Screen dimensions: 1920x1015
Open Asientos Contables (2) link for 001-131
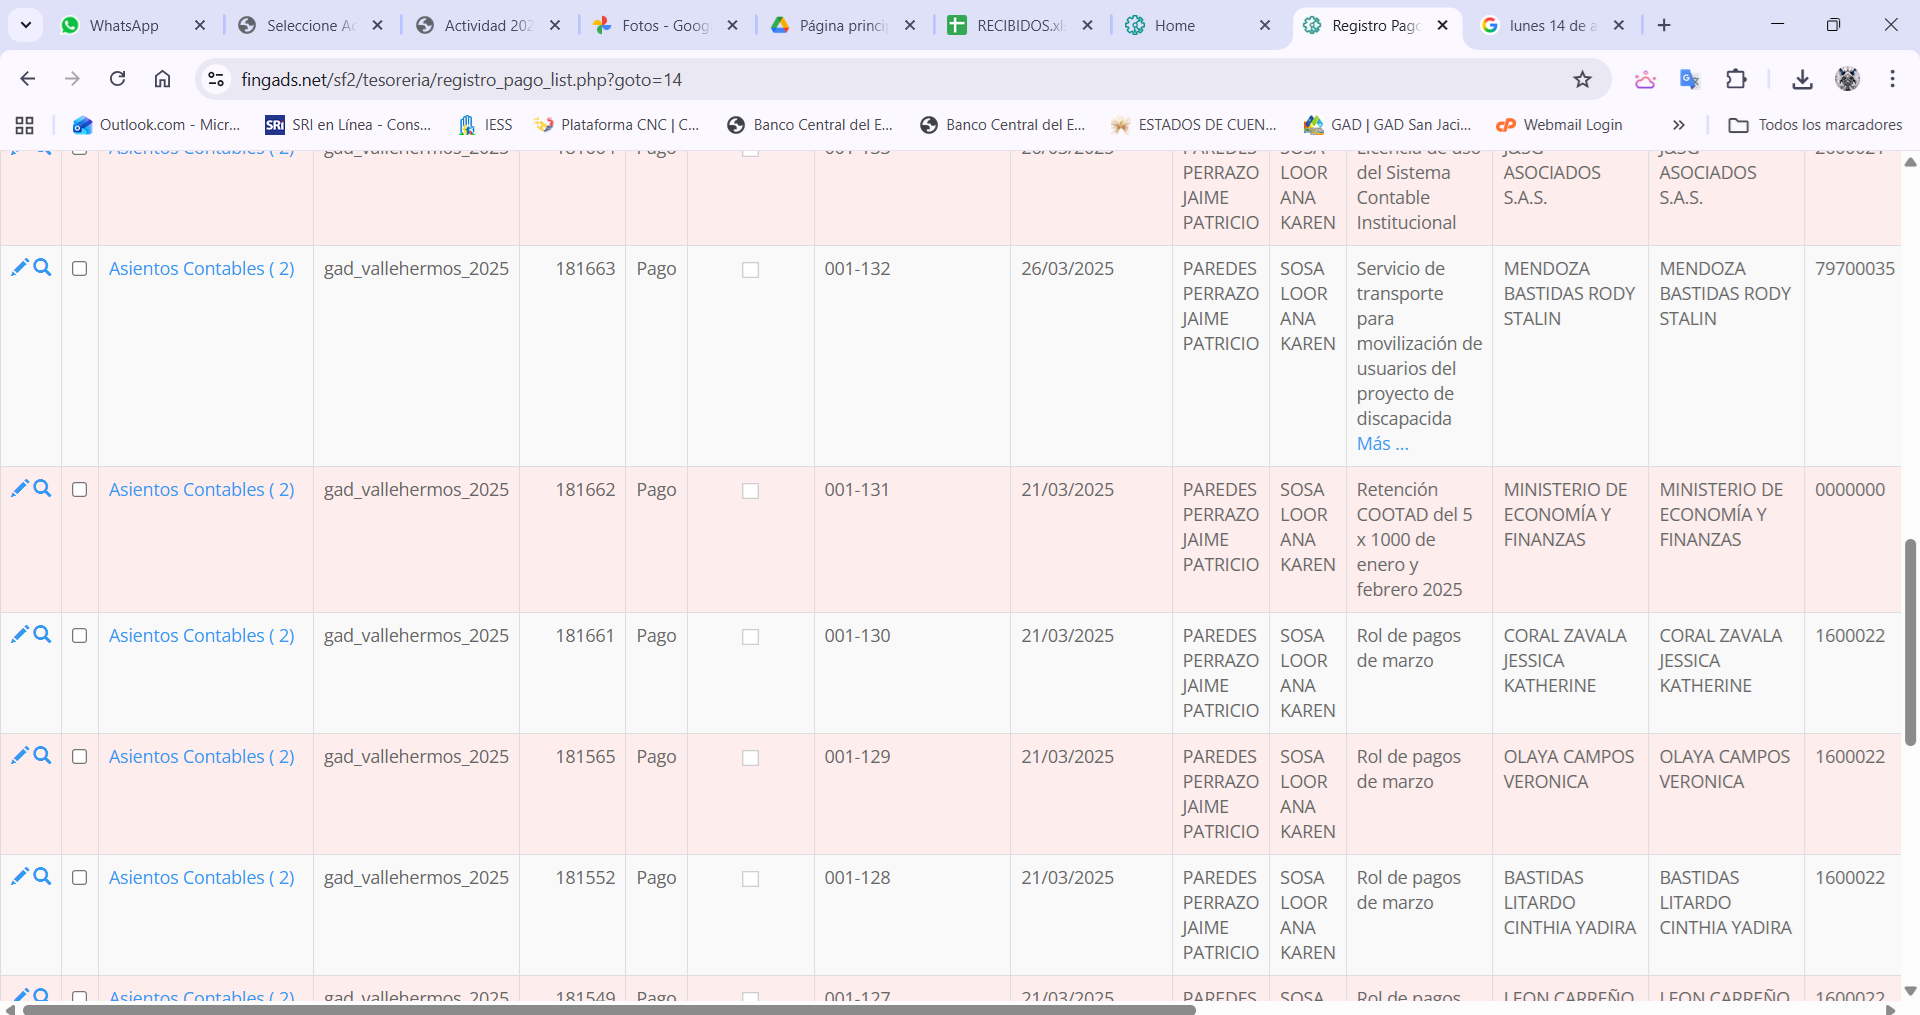201,489
